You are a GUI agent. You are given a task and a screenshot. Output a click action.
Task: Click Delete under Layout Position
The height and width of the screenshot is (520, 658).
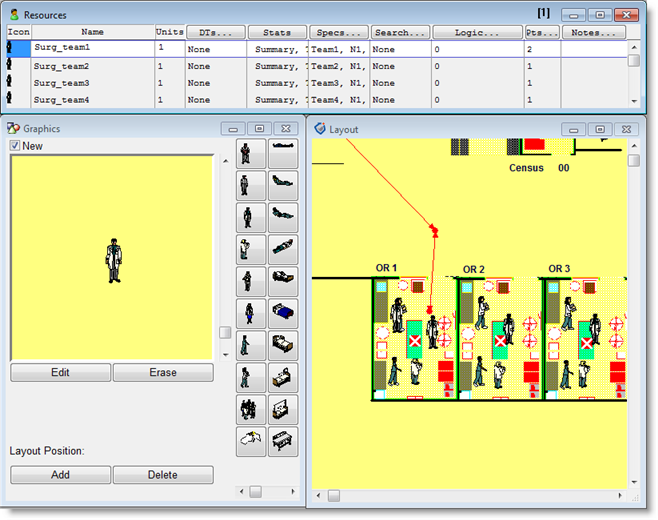(163, 475)
